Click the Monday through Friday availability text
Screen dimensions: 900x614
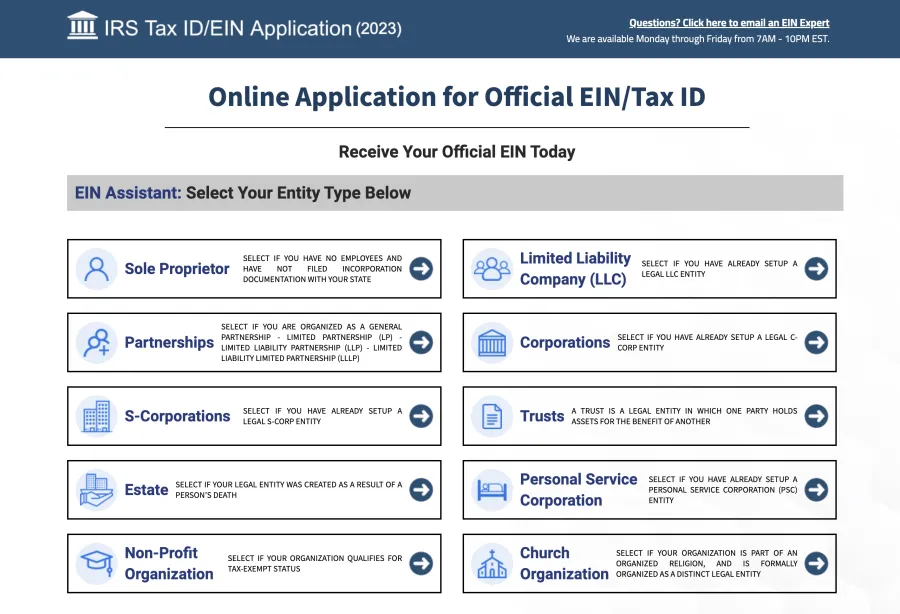[x=698, y=39]
